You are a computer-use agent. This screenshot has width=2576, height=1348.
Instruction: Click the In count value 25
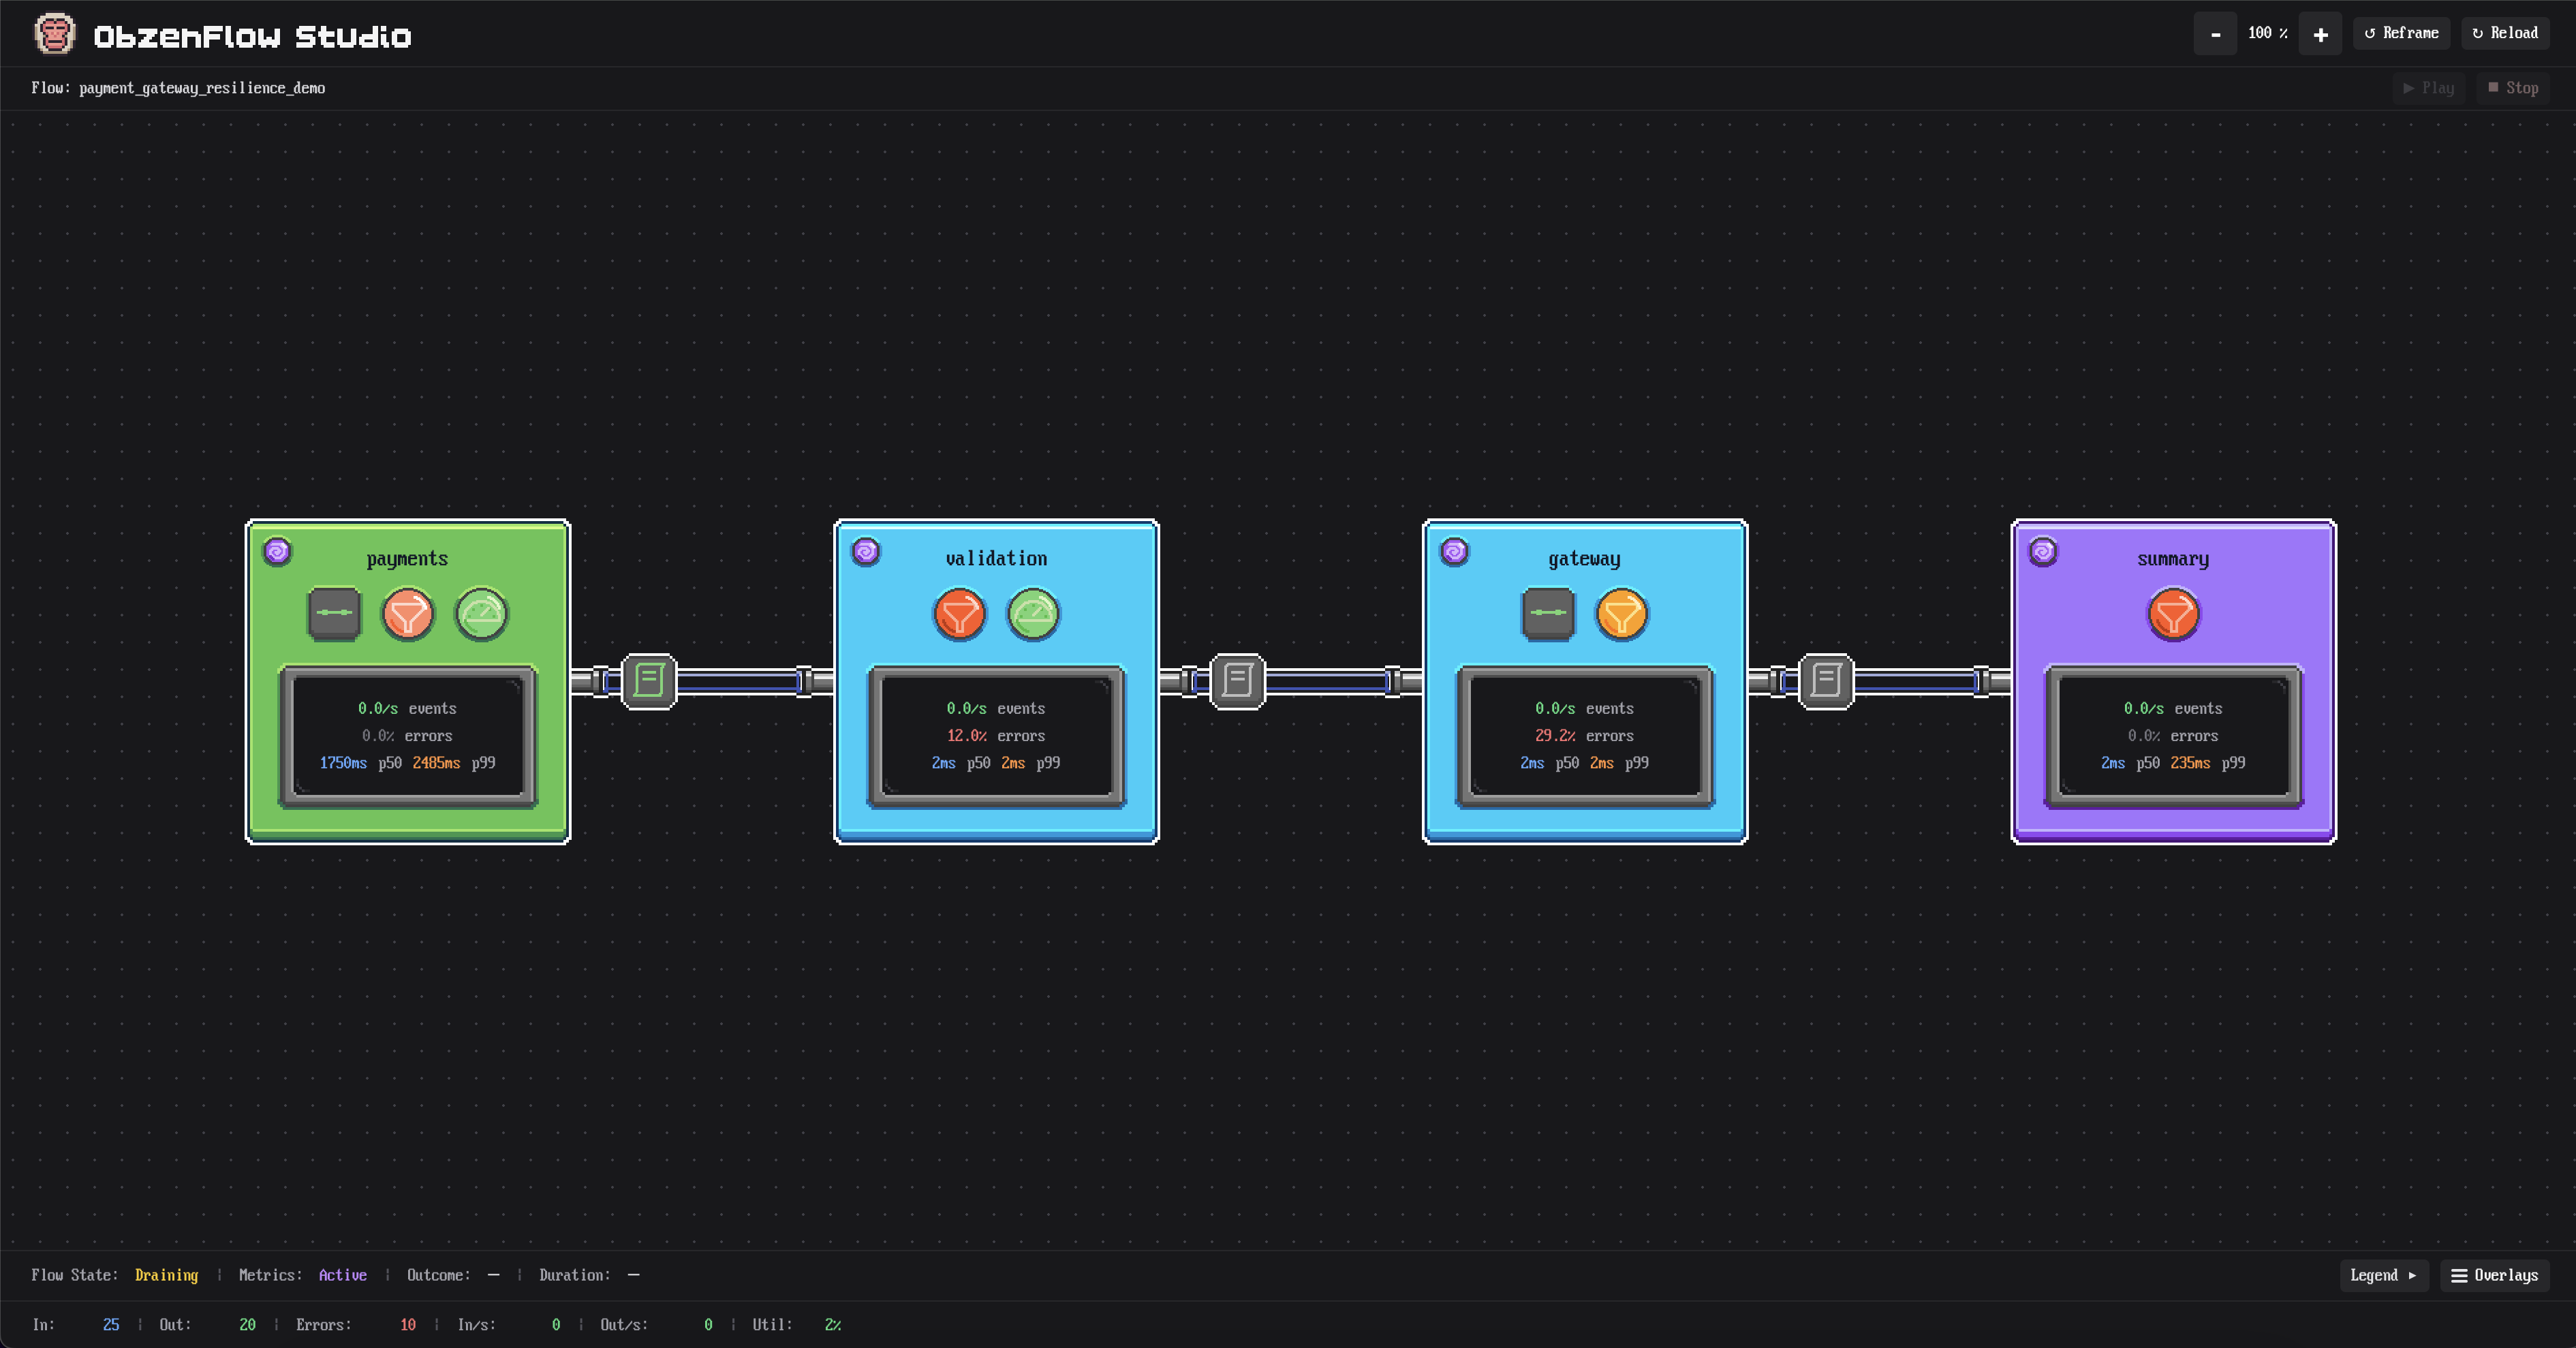click(111, 1325)
